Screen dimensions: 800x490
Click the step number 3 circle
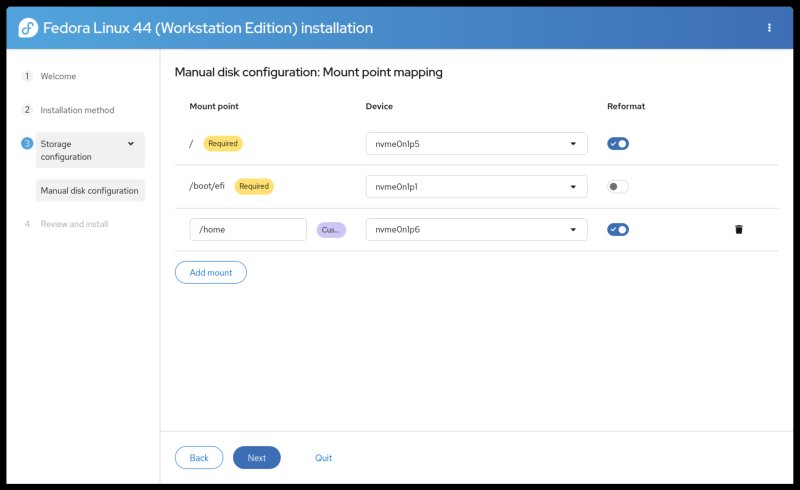tap(27, 143)
